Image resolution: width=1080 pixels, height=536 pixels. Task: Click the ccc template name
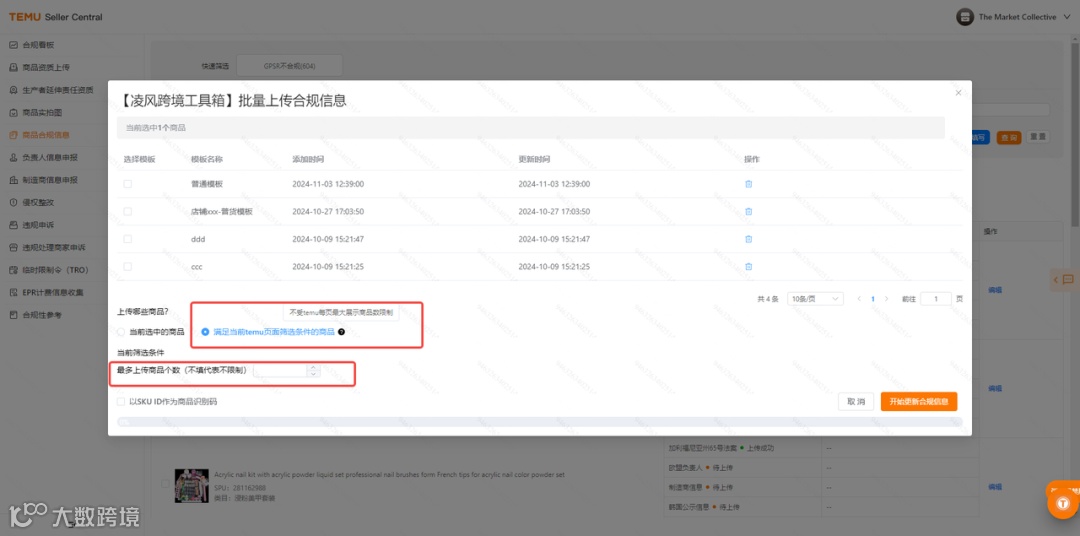tap(197, 267)
